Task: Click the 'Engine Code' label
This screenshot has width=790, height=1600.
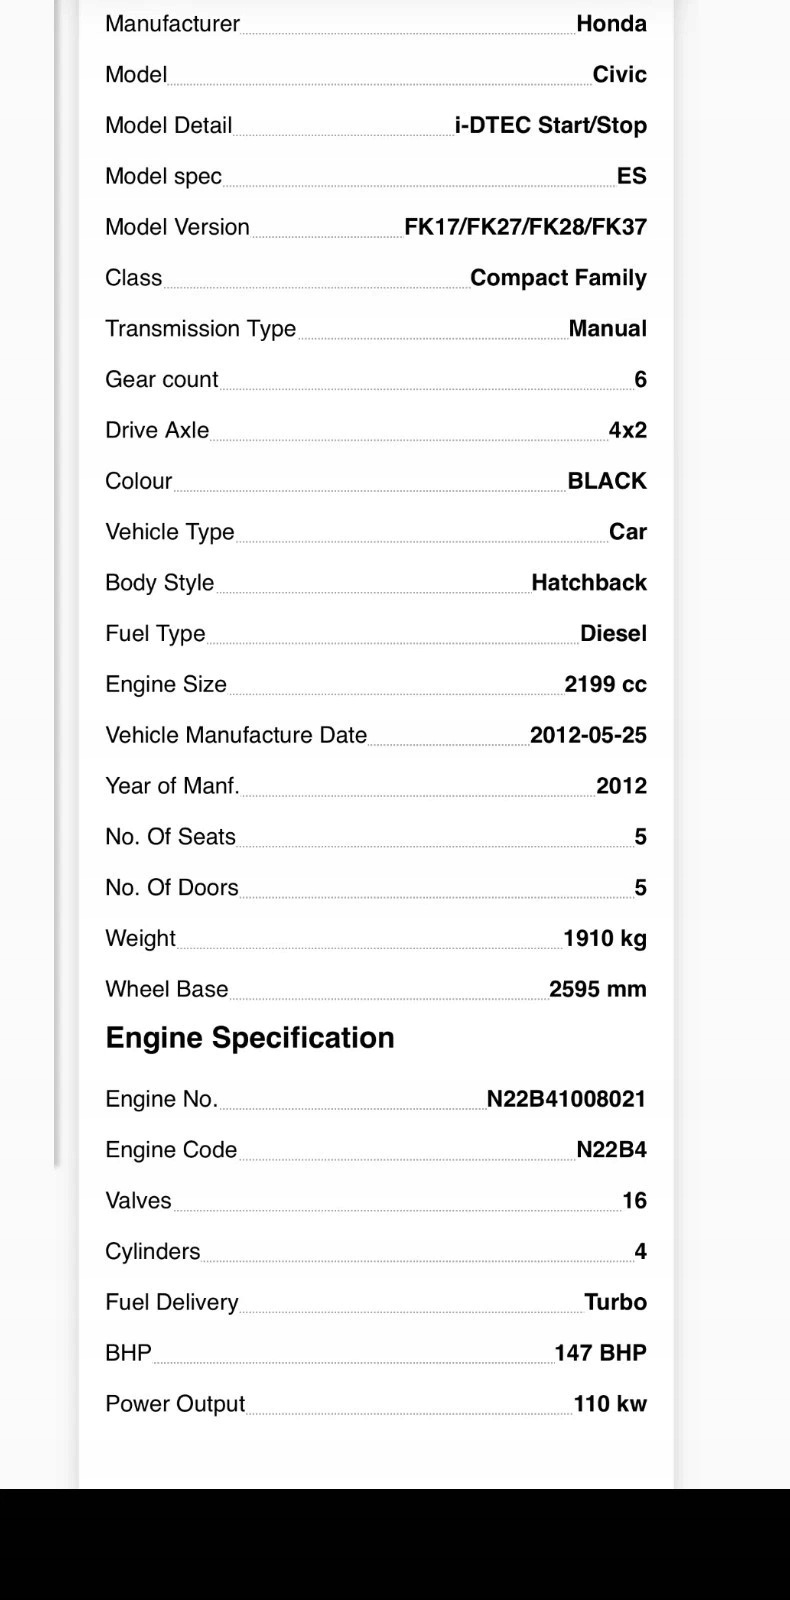Action: [171, 1151]
